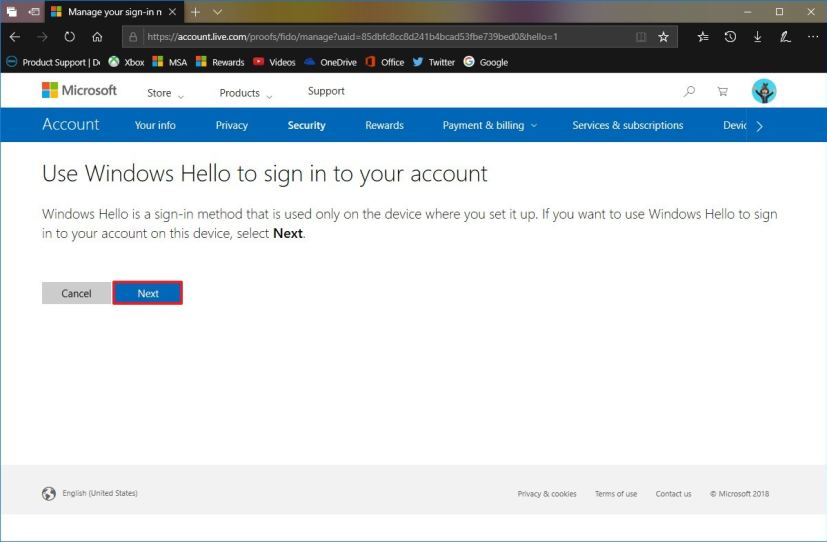Click the partially visible Devices tab
This screenshot has height=542, width=827.
pyautogui.click(x=735, y=125)
